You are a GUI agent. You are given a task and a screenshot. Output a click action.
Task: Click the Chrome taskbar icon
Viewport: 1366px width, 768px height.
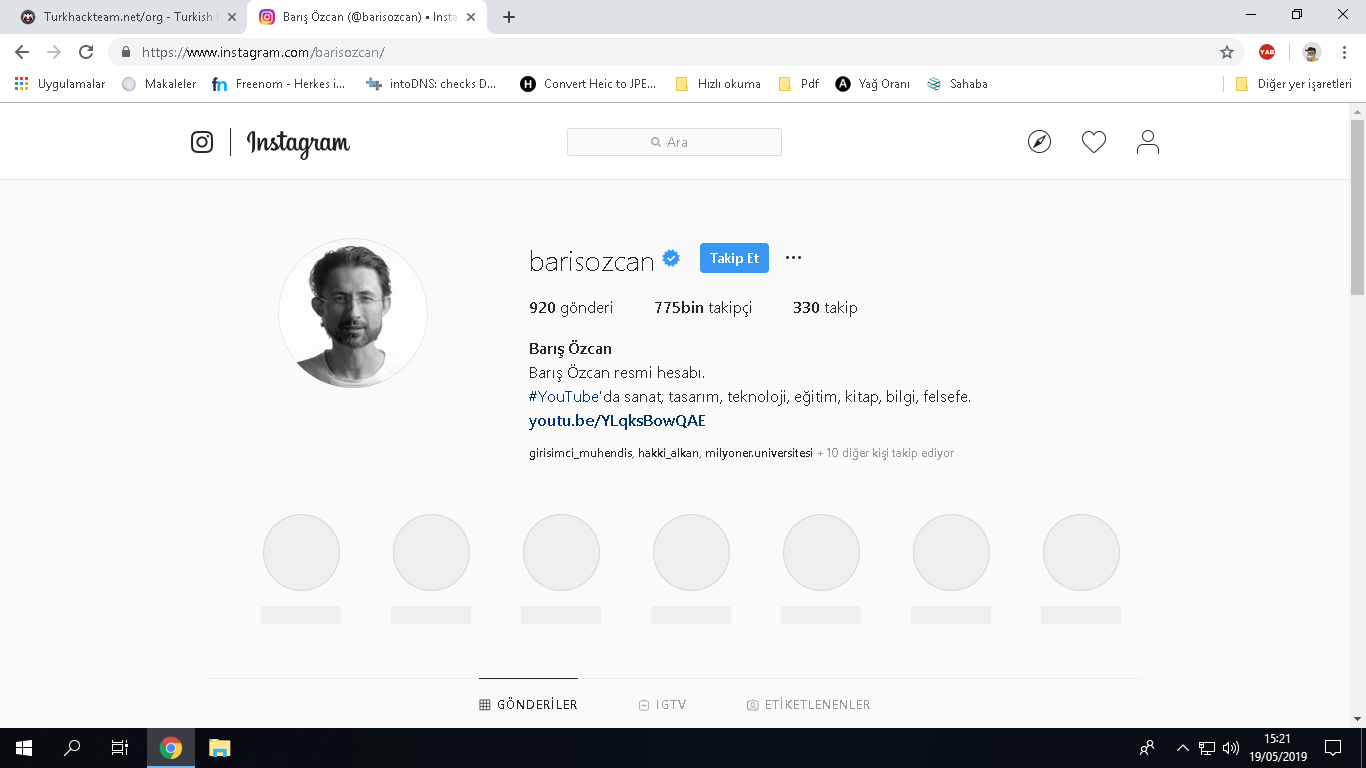pos(171,748)
